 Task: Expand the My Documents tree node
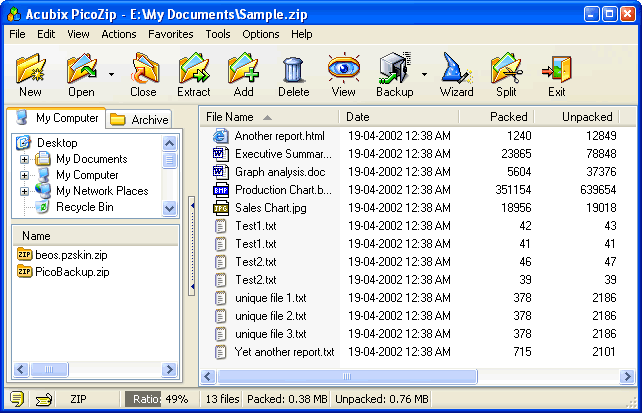pyautogui.click(x=25, y=159)
